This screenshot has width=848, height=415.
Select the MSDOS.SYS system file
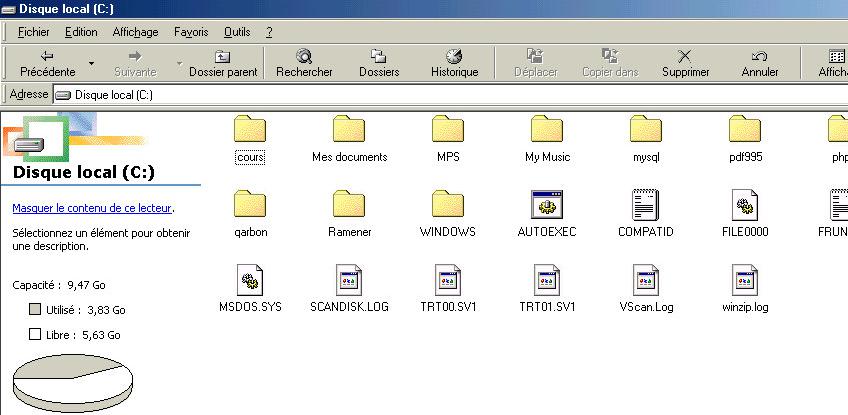click(250, 280)
